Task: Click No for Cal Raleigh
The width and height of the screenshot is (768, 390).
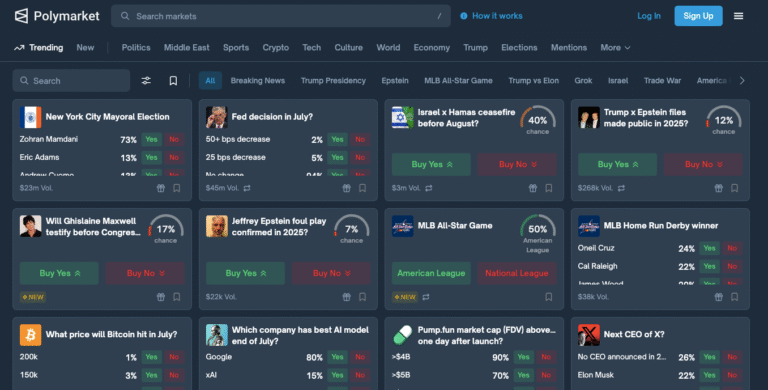Action: pos(732,267)
